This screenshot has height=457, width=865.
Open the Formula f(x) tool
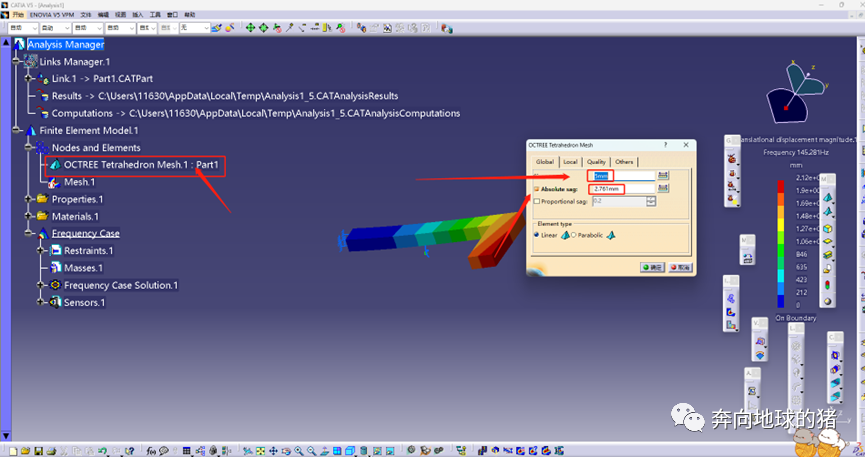[x=151, y=451]
